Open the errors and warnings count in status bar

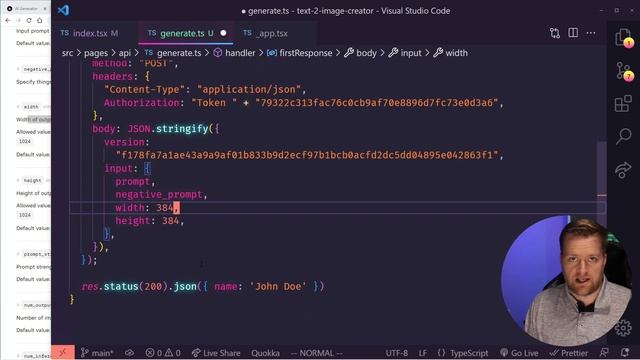pyautogui.click(x=163, y=353)
